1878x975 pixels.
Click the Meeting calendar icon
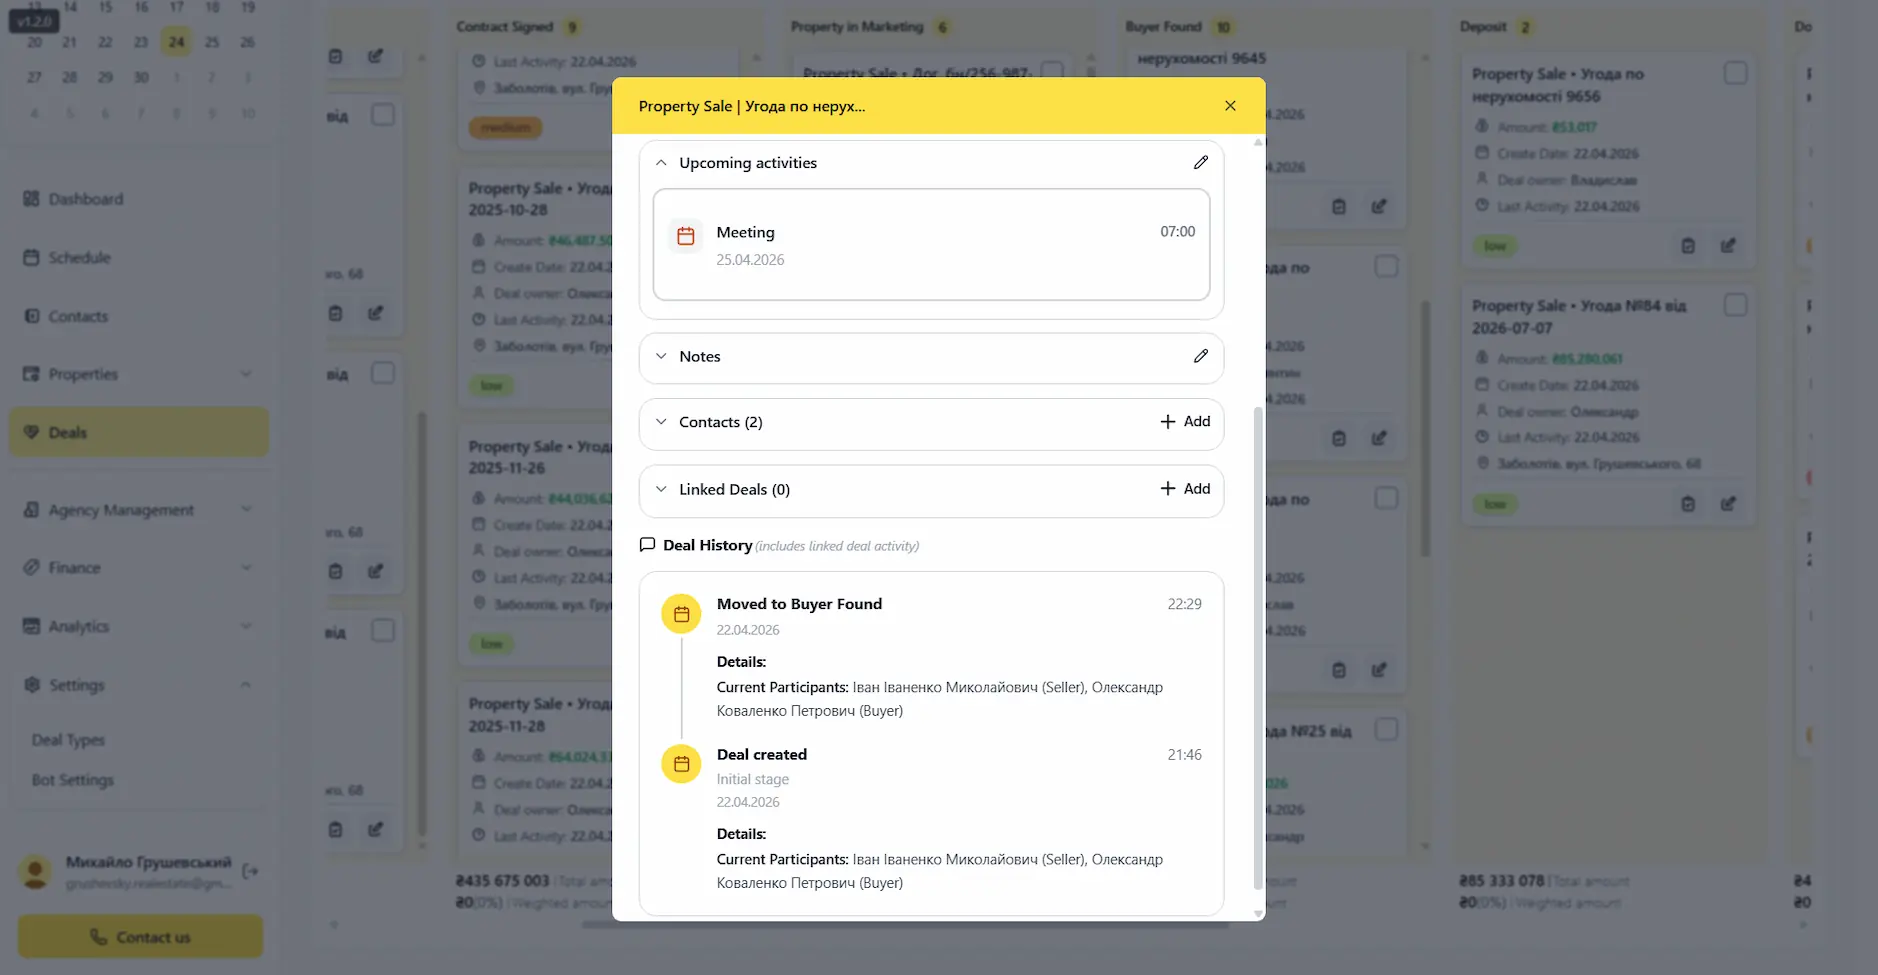tap(685, 236)
